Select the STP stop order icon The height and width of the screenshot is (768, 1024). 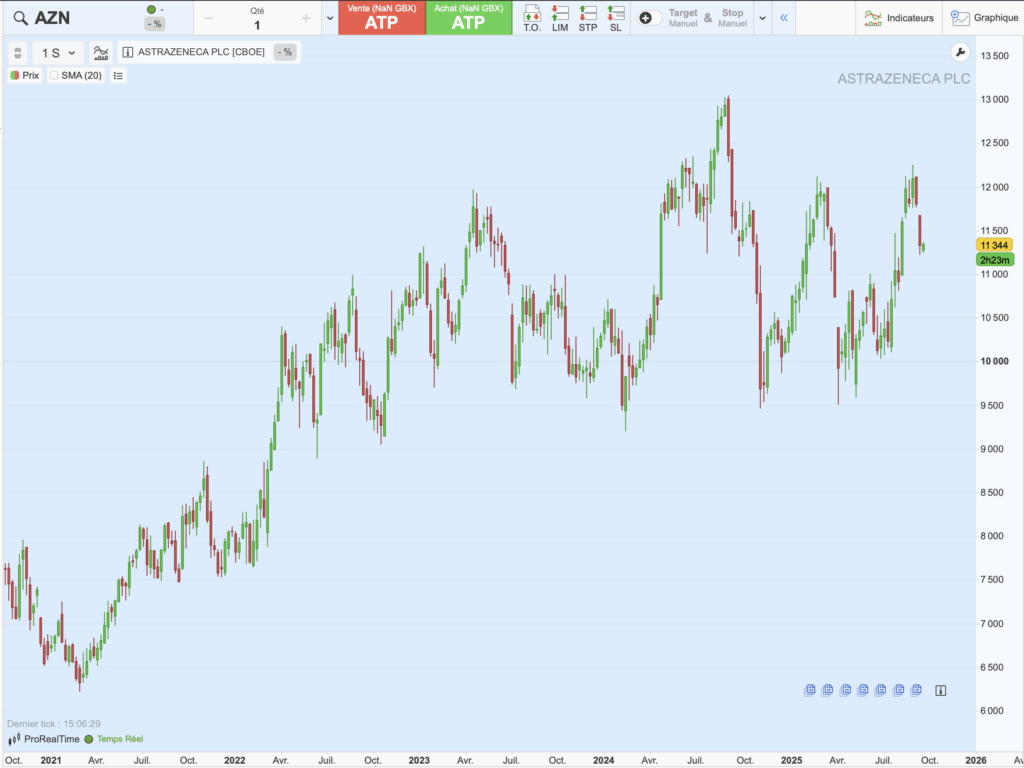click(588, 17)
